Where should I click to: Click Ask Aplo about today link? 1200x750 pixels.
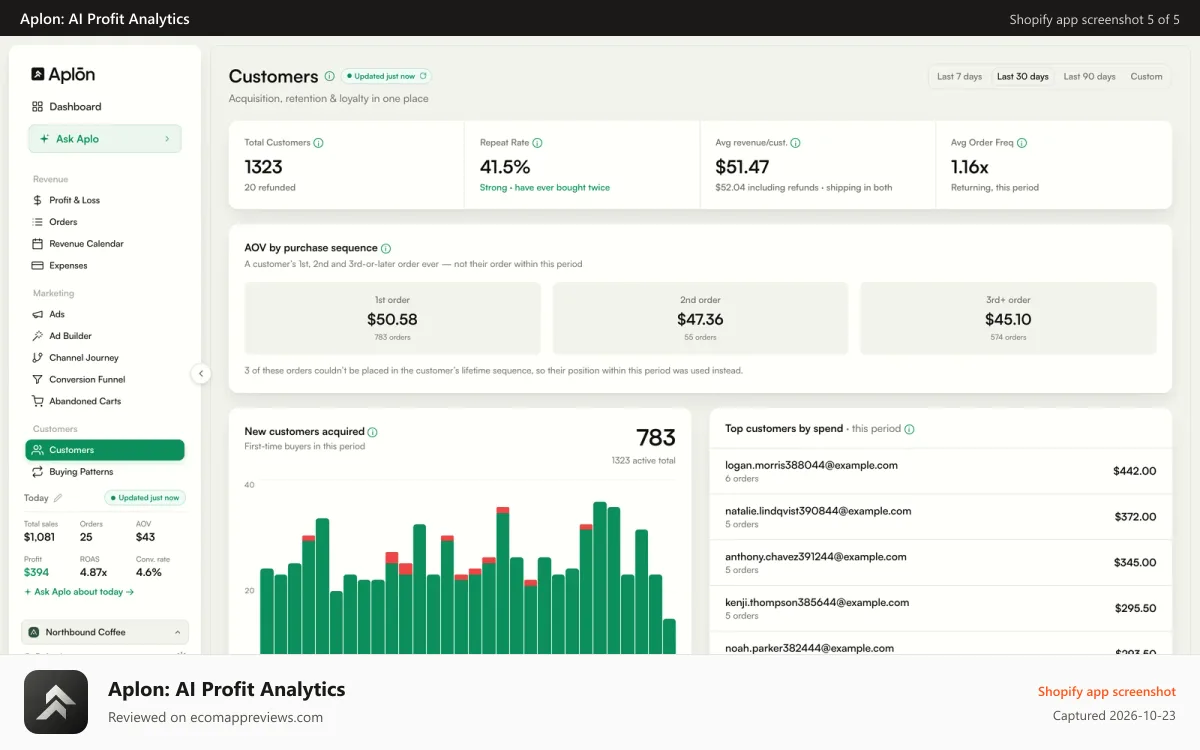[79, 592]
